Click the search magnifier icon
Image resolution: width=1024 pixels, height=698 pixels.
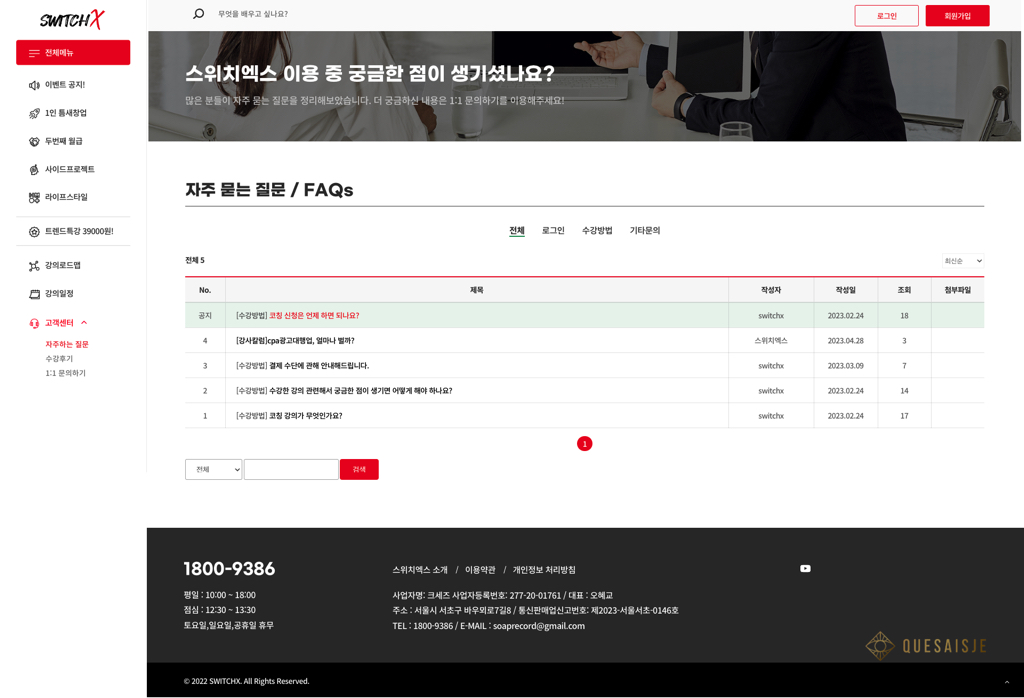199,14
